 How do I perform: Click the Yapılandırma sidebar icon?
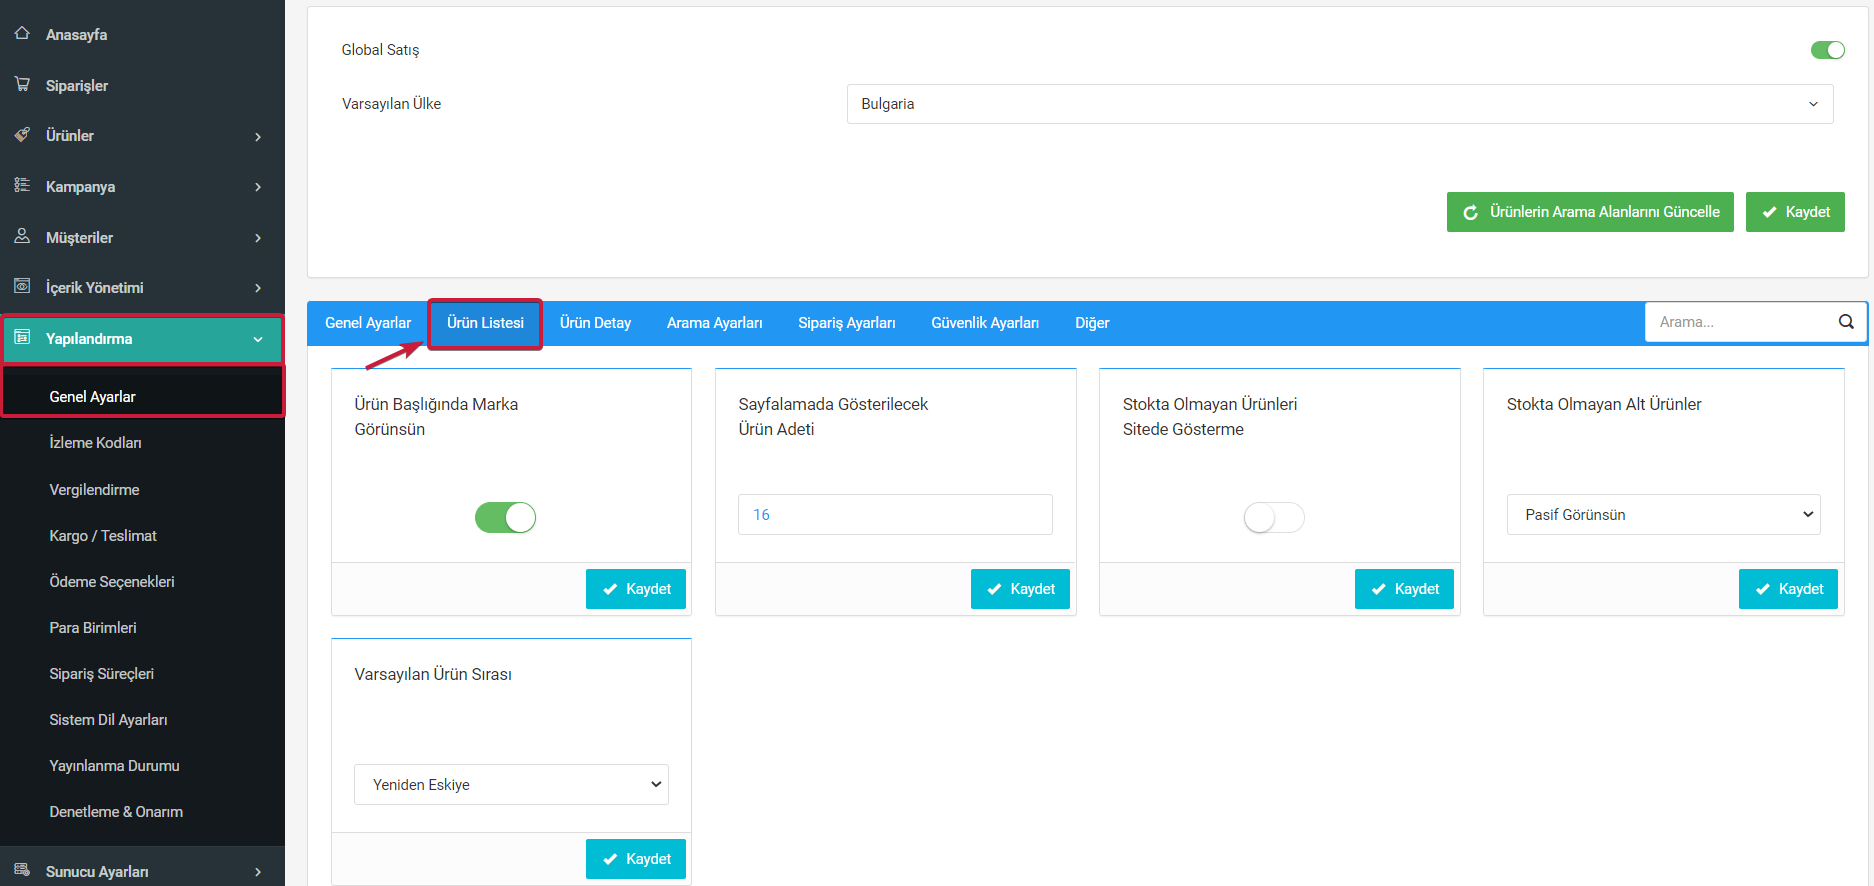pyautogui.click(x=22, y=337)
